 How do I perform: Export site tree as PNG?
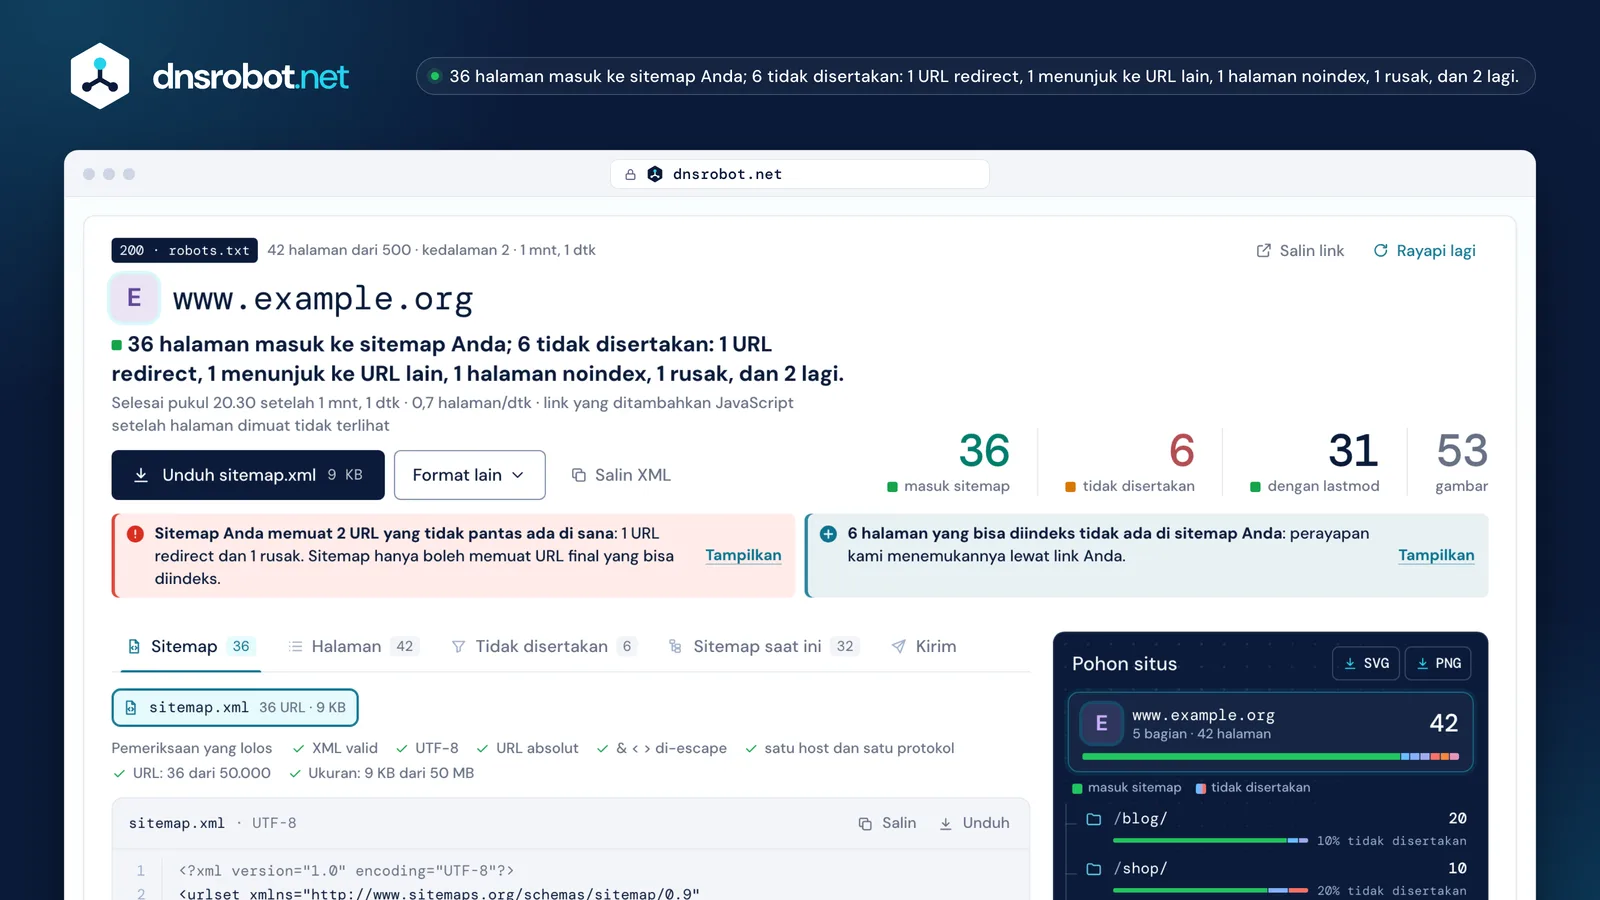(x=1438, y=663)
